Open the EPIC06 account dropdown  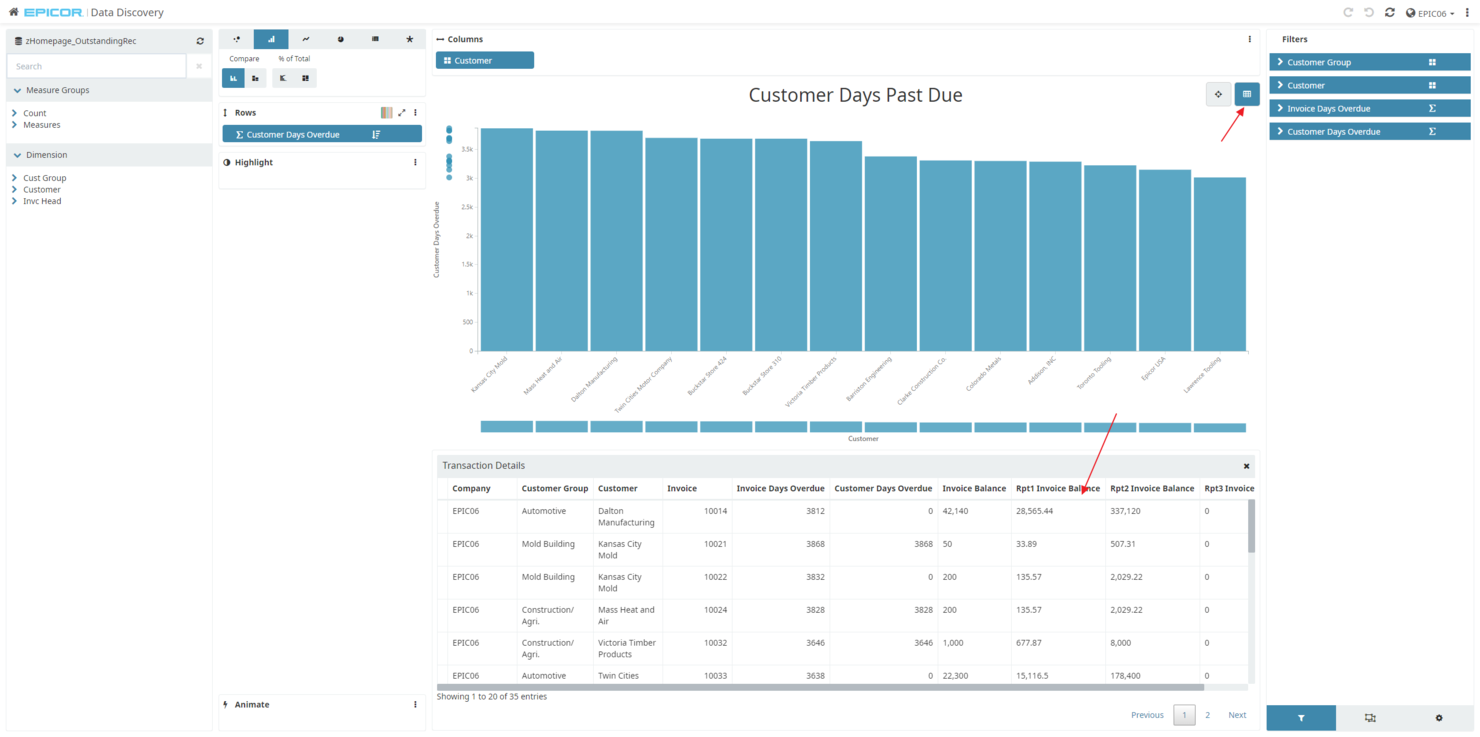[x=1431, y=13]
